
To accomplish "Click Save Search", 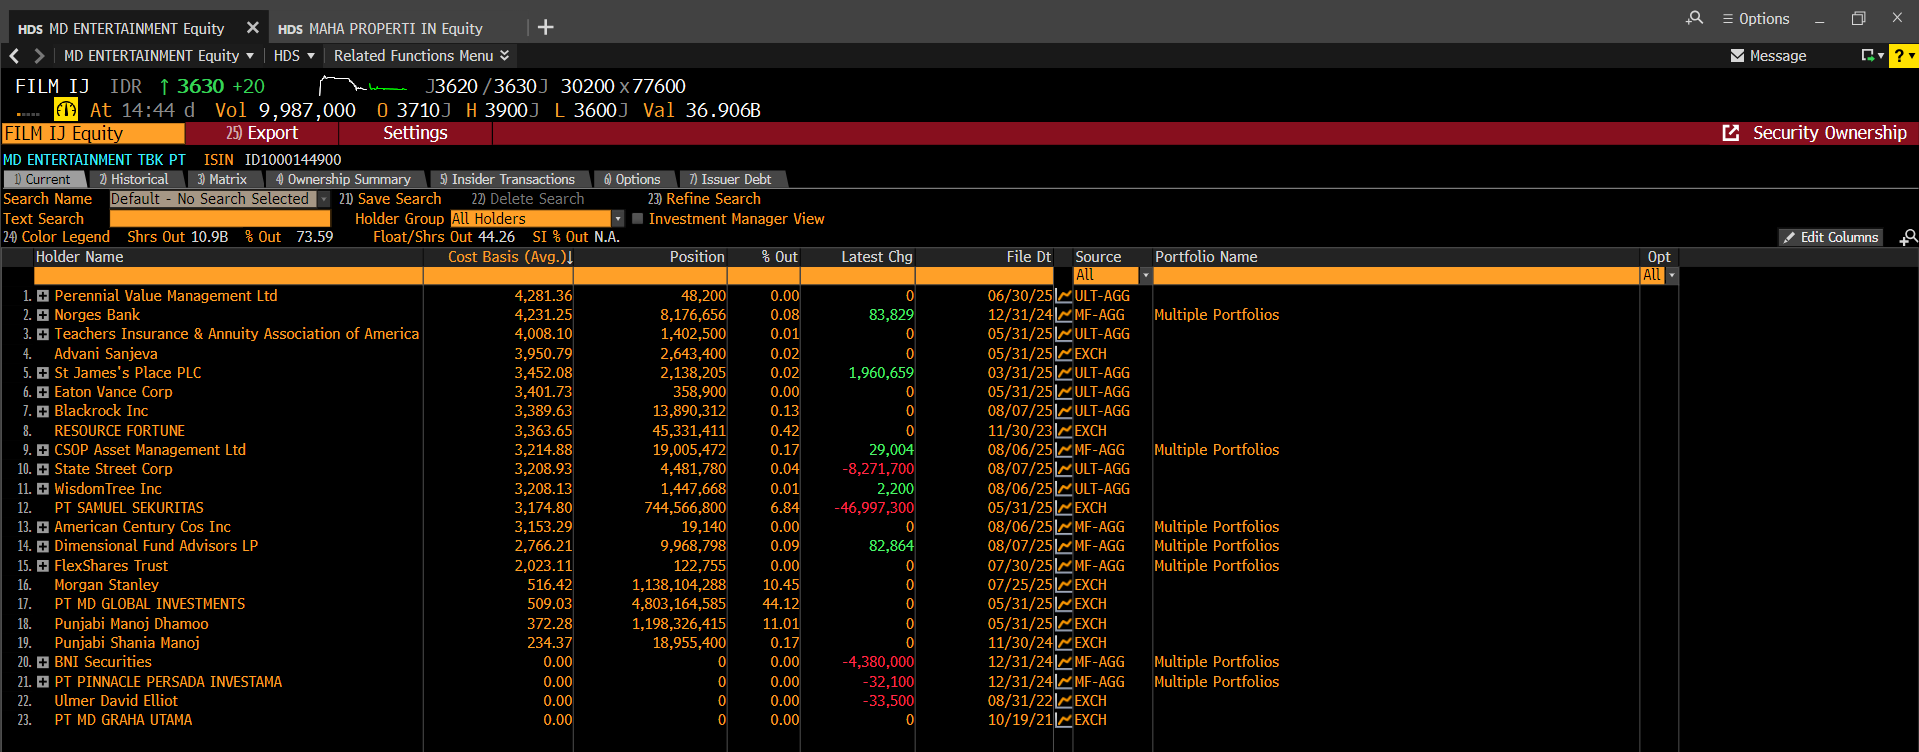I will [390, 199].
